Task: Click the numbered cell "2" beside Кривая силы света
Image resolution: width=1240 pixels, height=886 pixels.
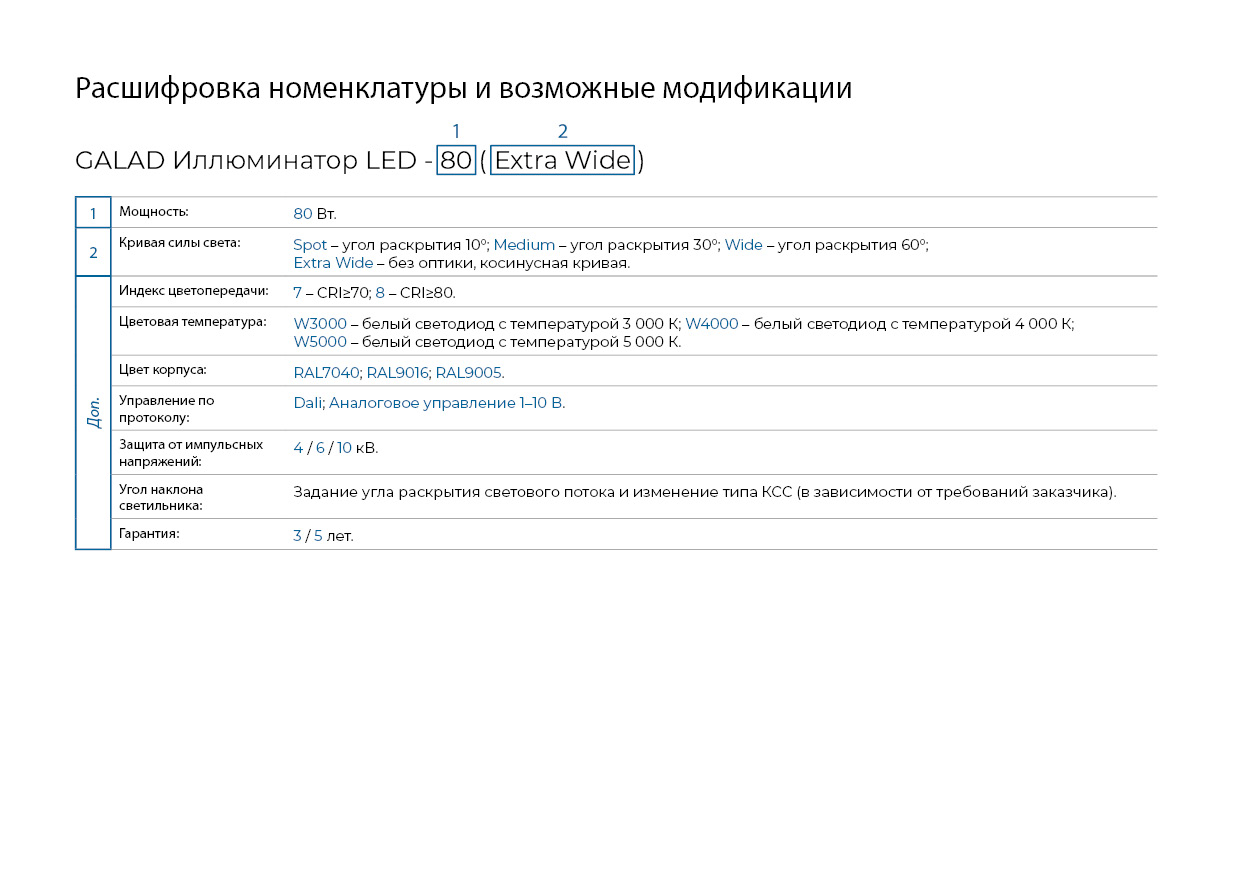Action: point(93,253)
